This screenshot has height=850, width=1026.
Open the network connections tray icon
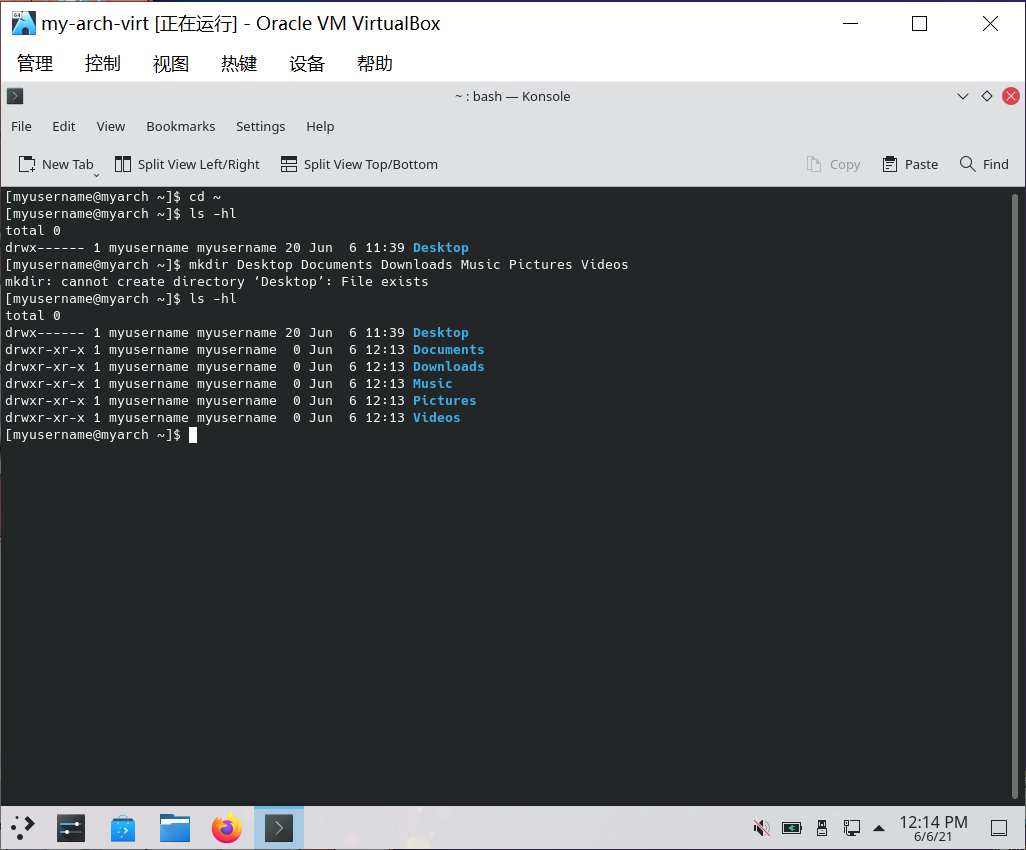coord(852,827)
